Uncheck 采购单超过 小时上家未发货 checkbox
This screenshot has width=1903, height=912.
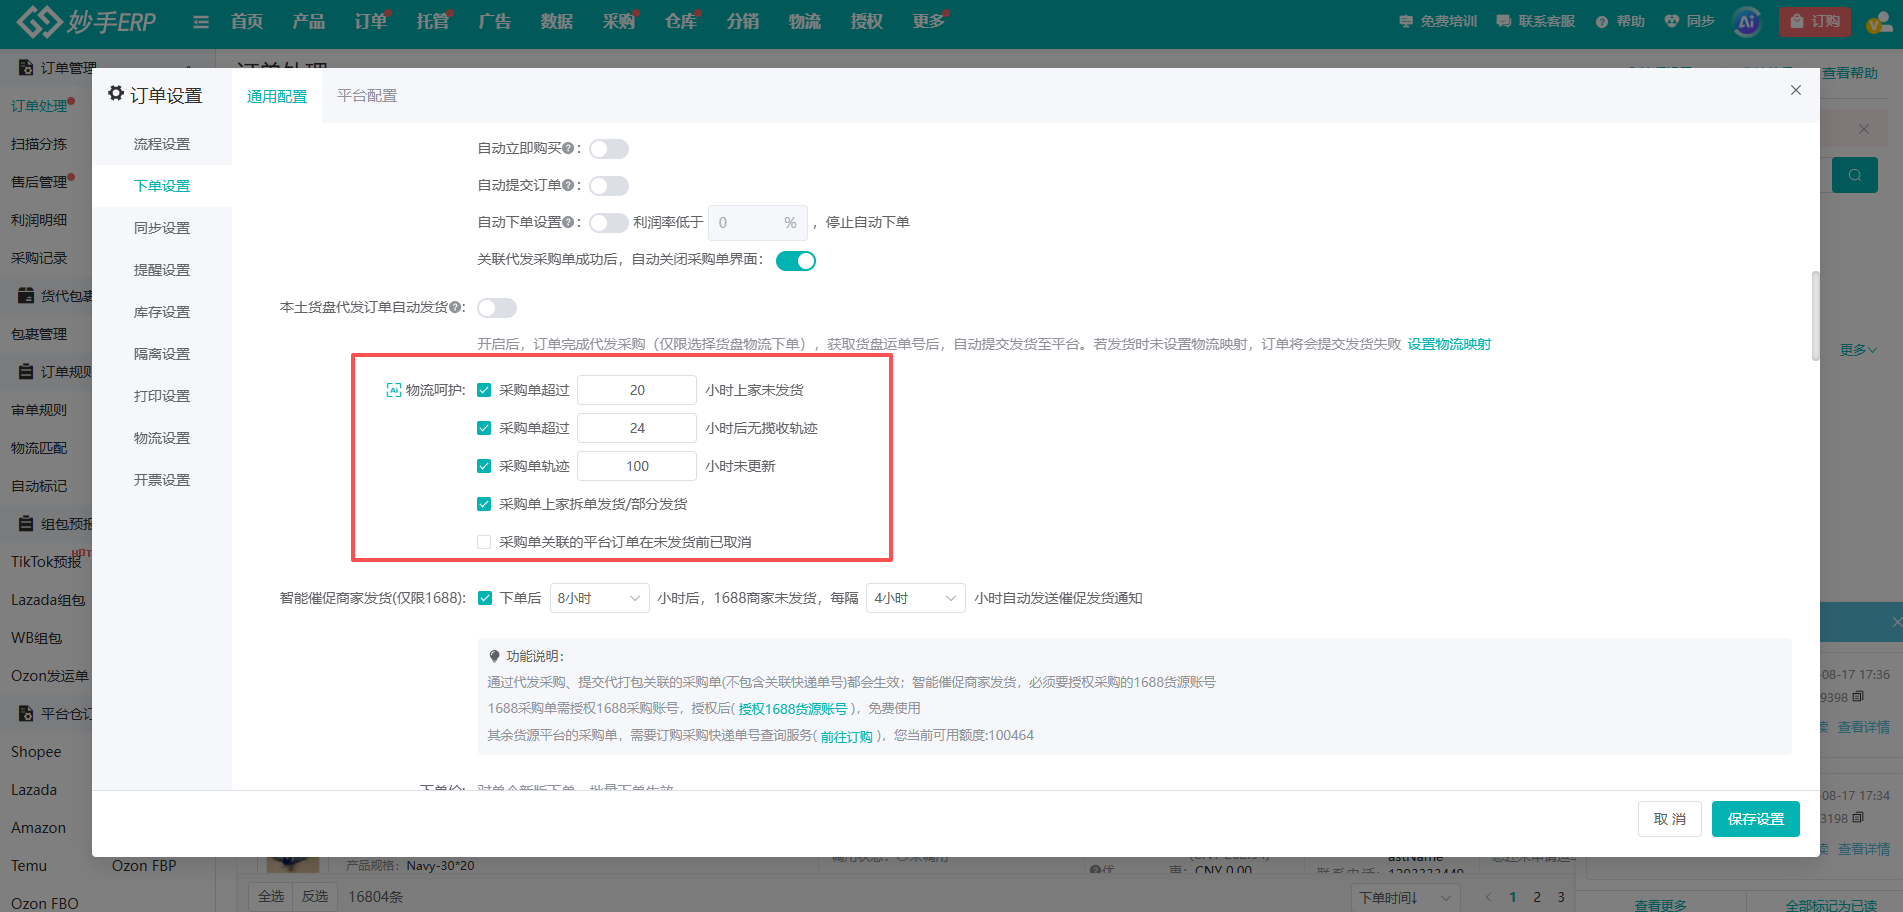pyautogui.click(x=484, y=390)
